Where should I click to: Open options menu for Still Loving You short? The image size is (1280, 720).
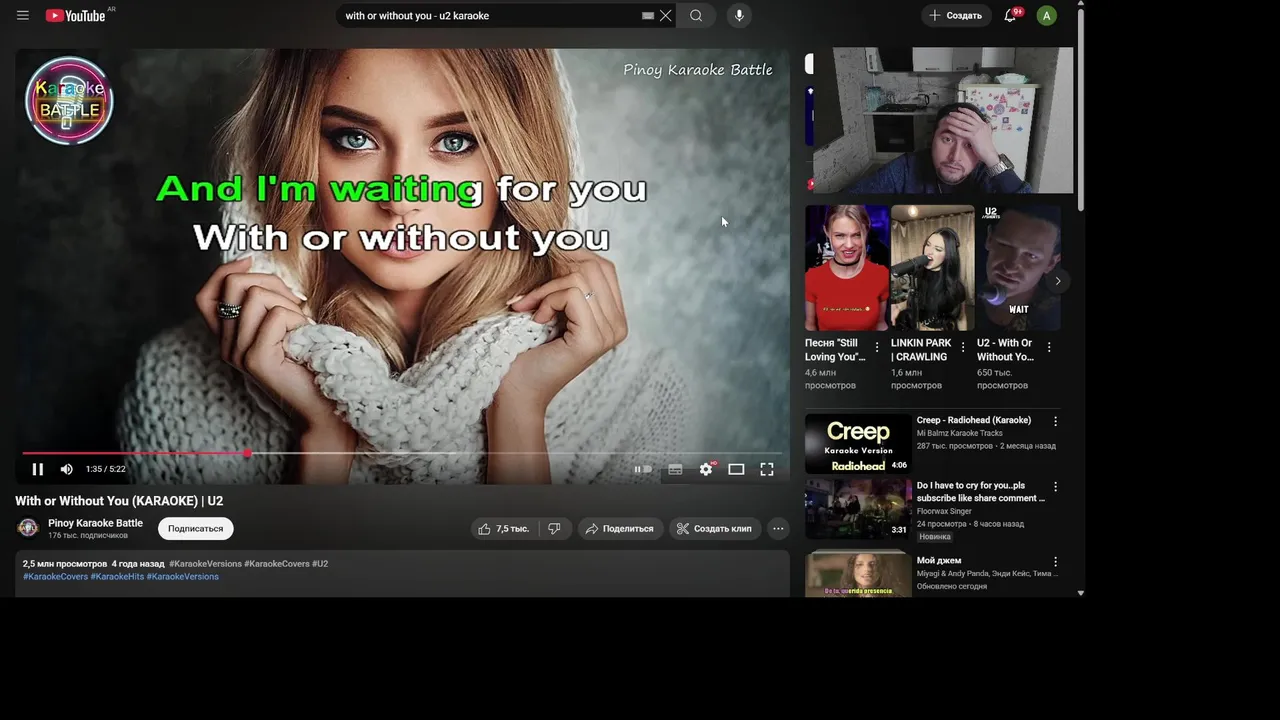(x=877, y=347)
